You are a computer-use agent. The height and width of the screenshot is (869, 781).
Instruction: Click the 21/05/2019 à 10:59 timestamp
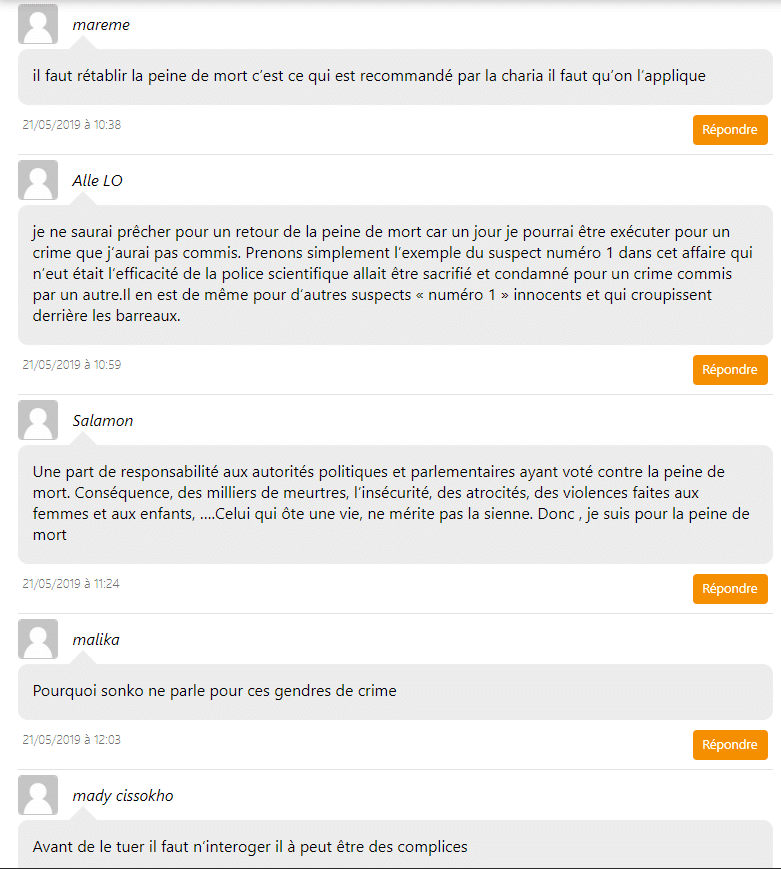pyautogui.click(x=72, y=365)
